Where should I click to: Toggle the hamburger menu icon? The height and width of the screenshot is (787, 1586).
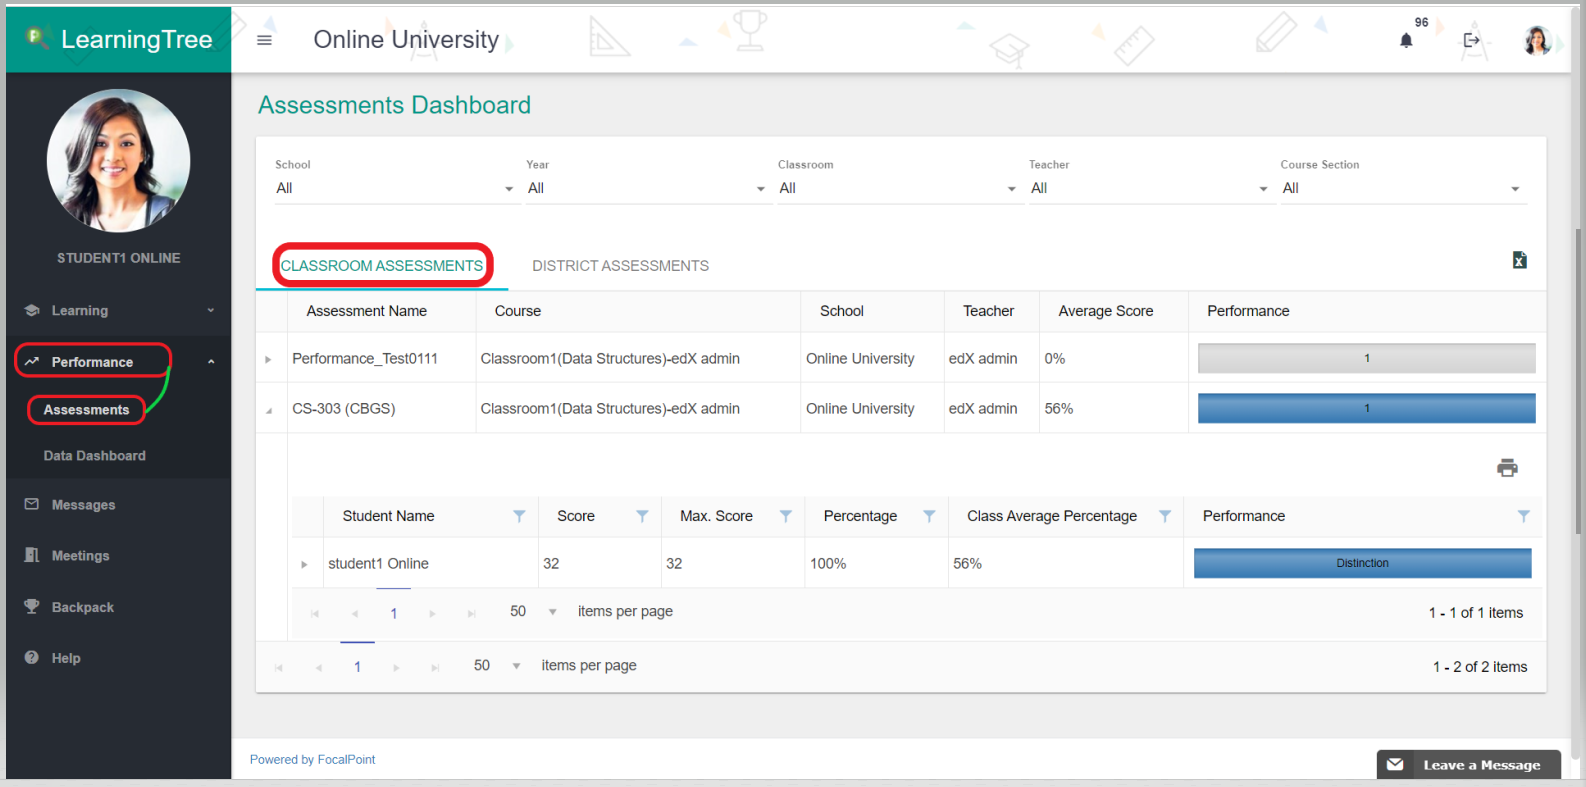[x=264, y=40]
